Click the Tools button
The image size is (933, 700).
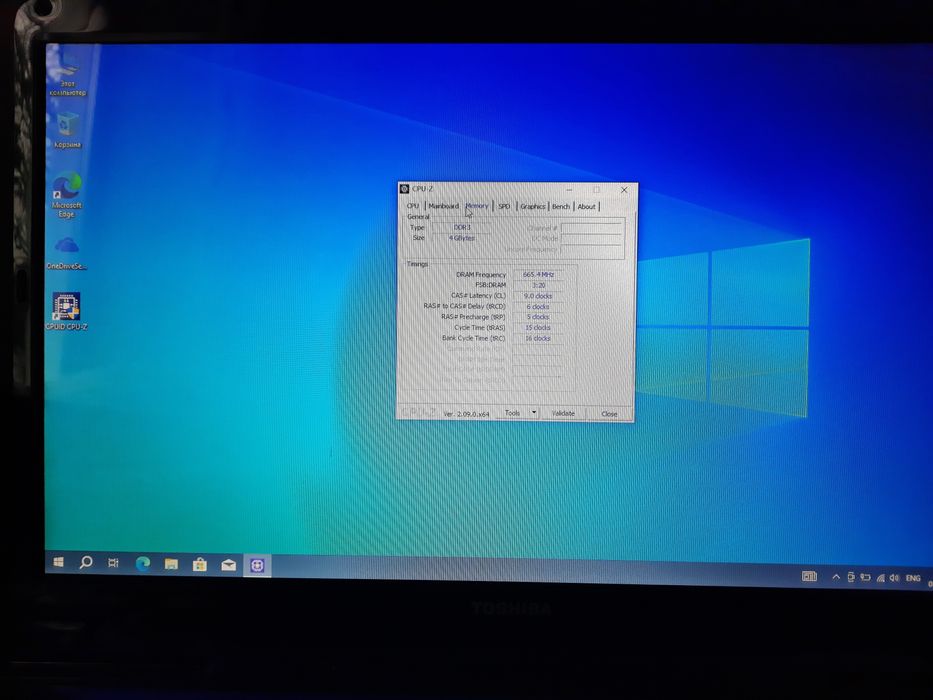tap(512, 412)
